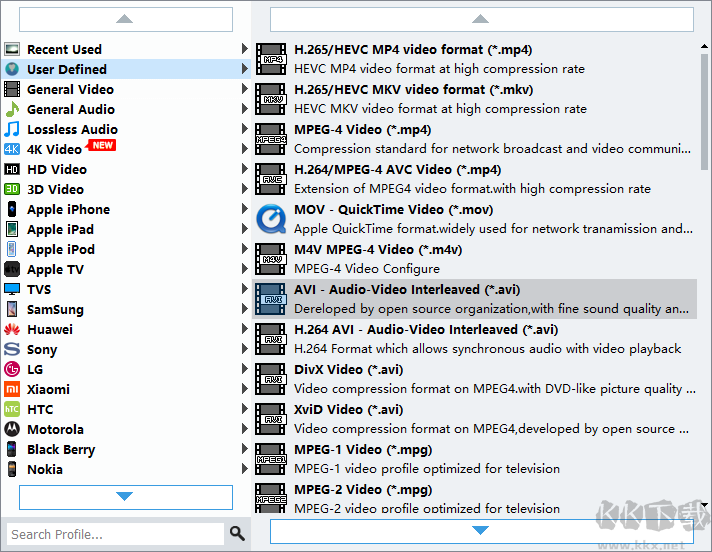Open the Motorola device category
712x552 pixels.
(x=55, y=429)
